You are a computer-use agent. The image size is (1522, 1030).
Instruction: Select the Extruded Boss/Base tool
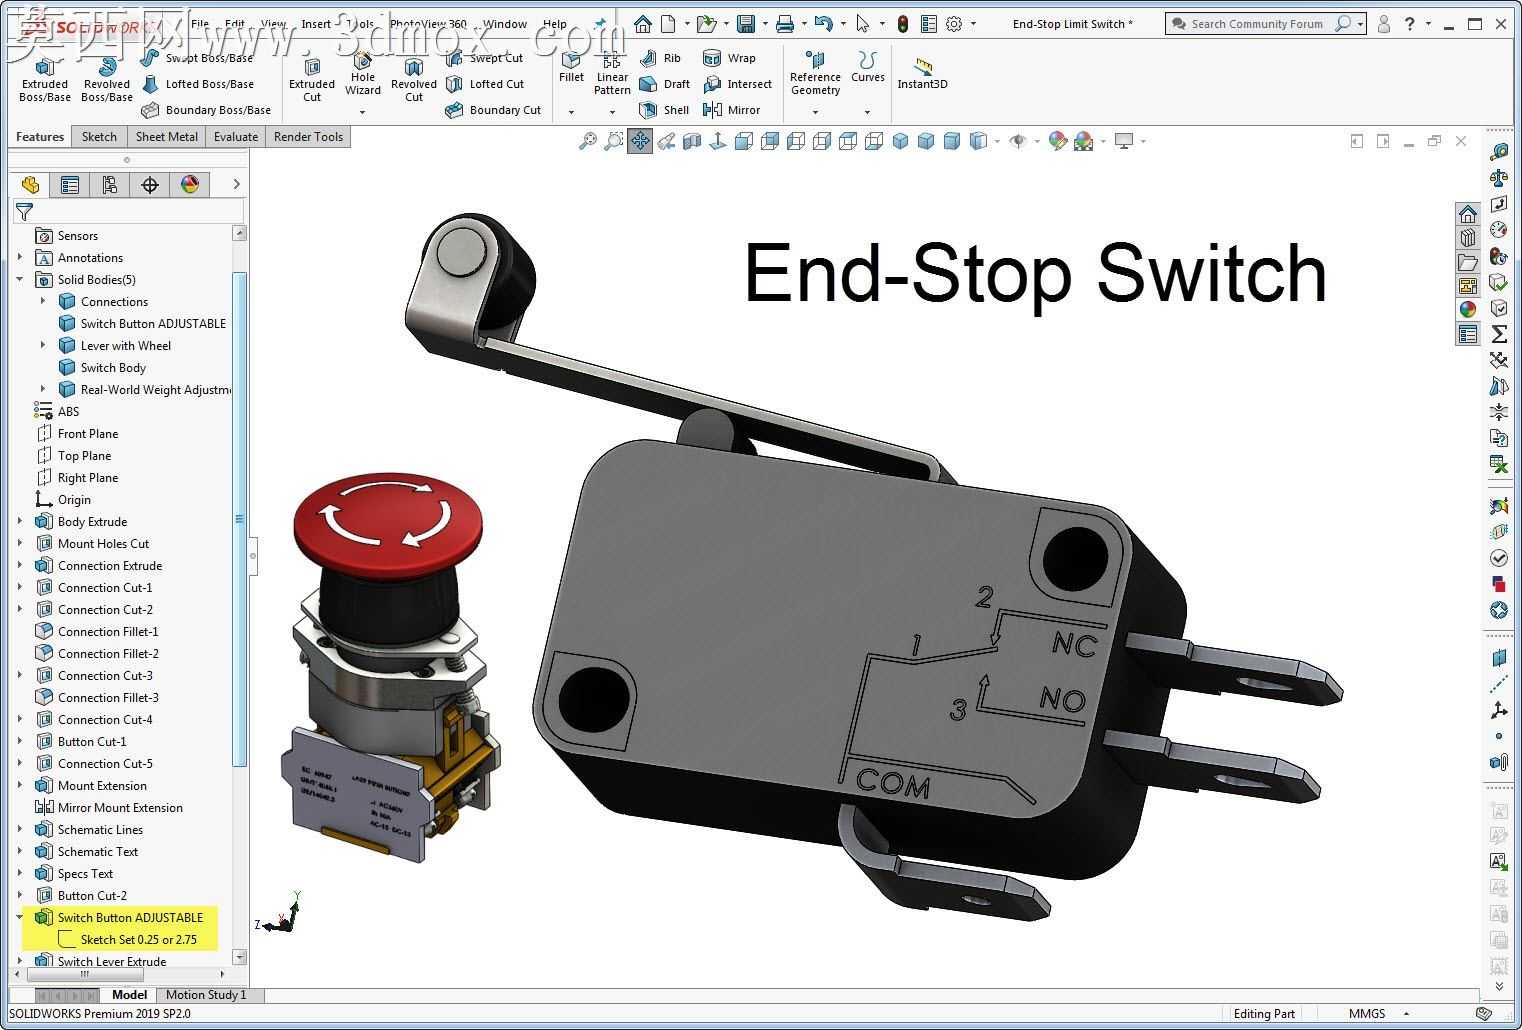click(45, 80)
